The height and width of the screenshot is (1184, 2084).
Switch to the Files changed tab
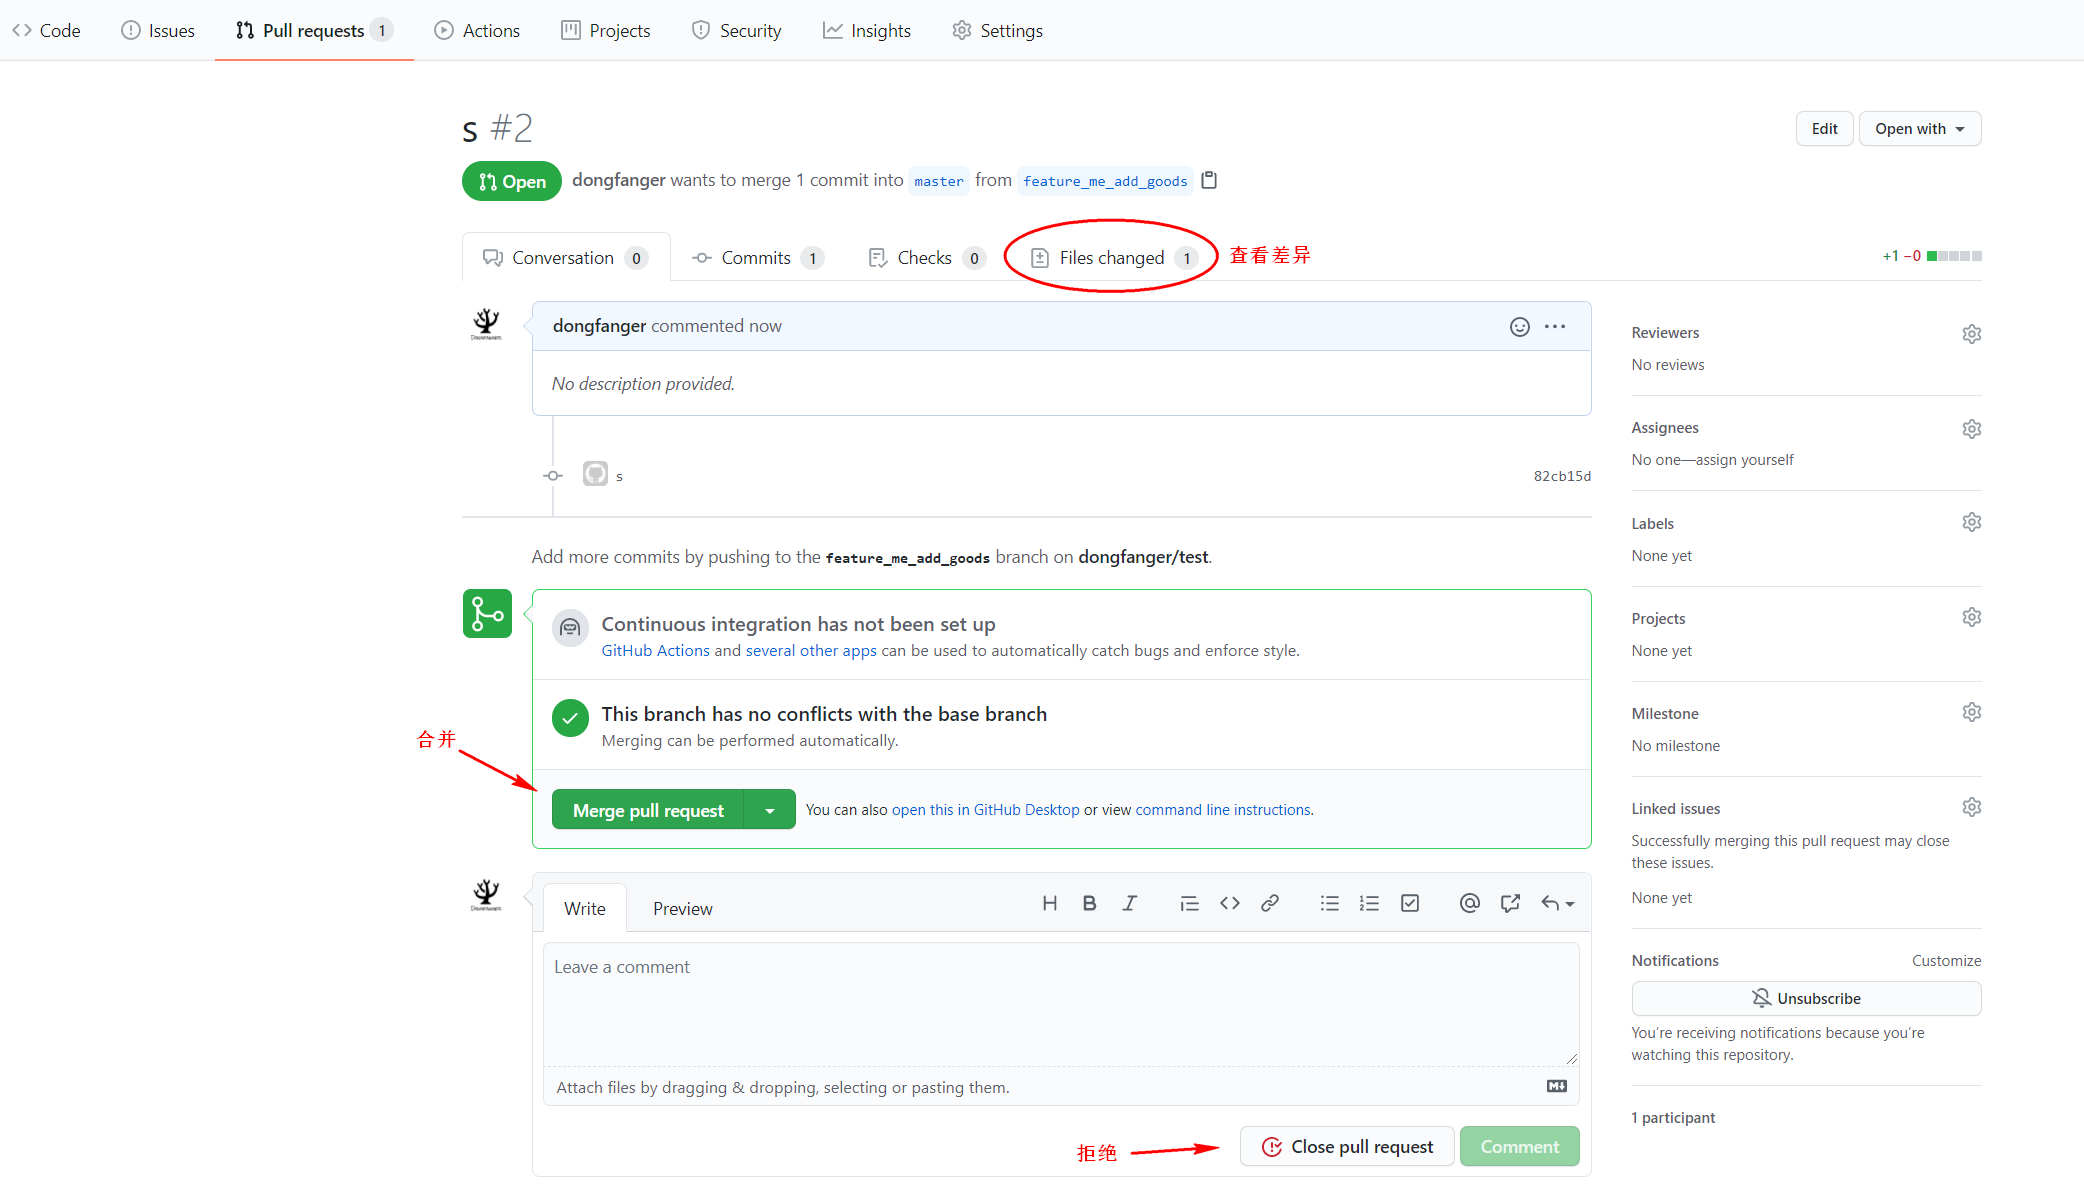(x=1111, y=258)
